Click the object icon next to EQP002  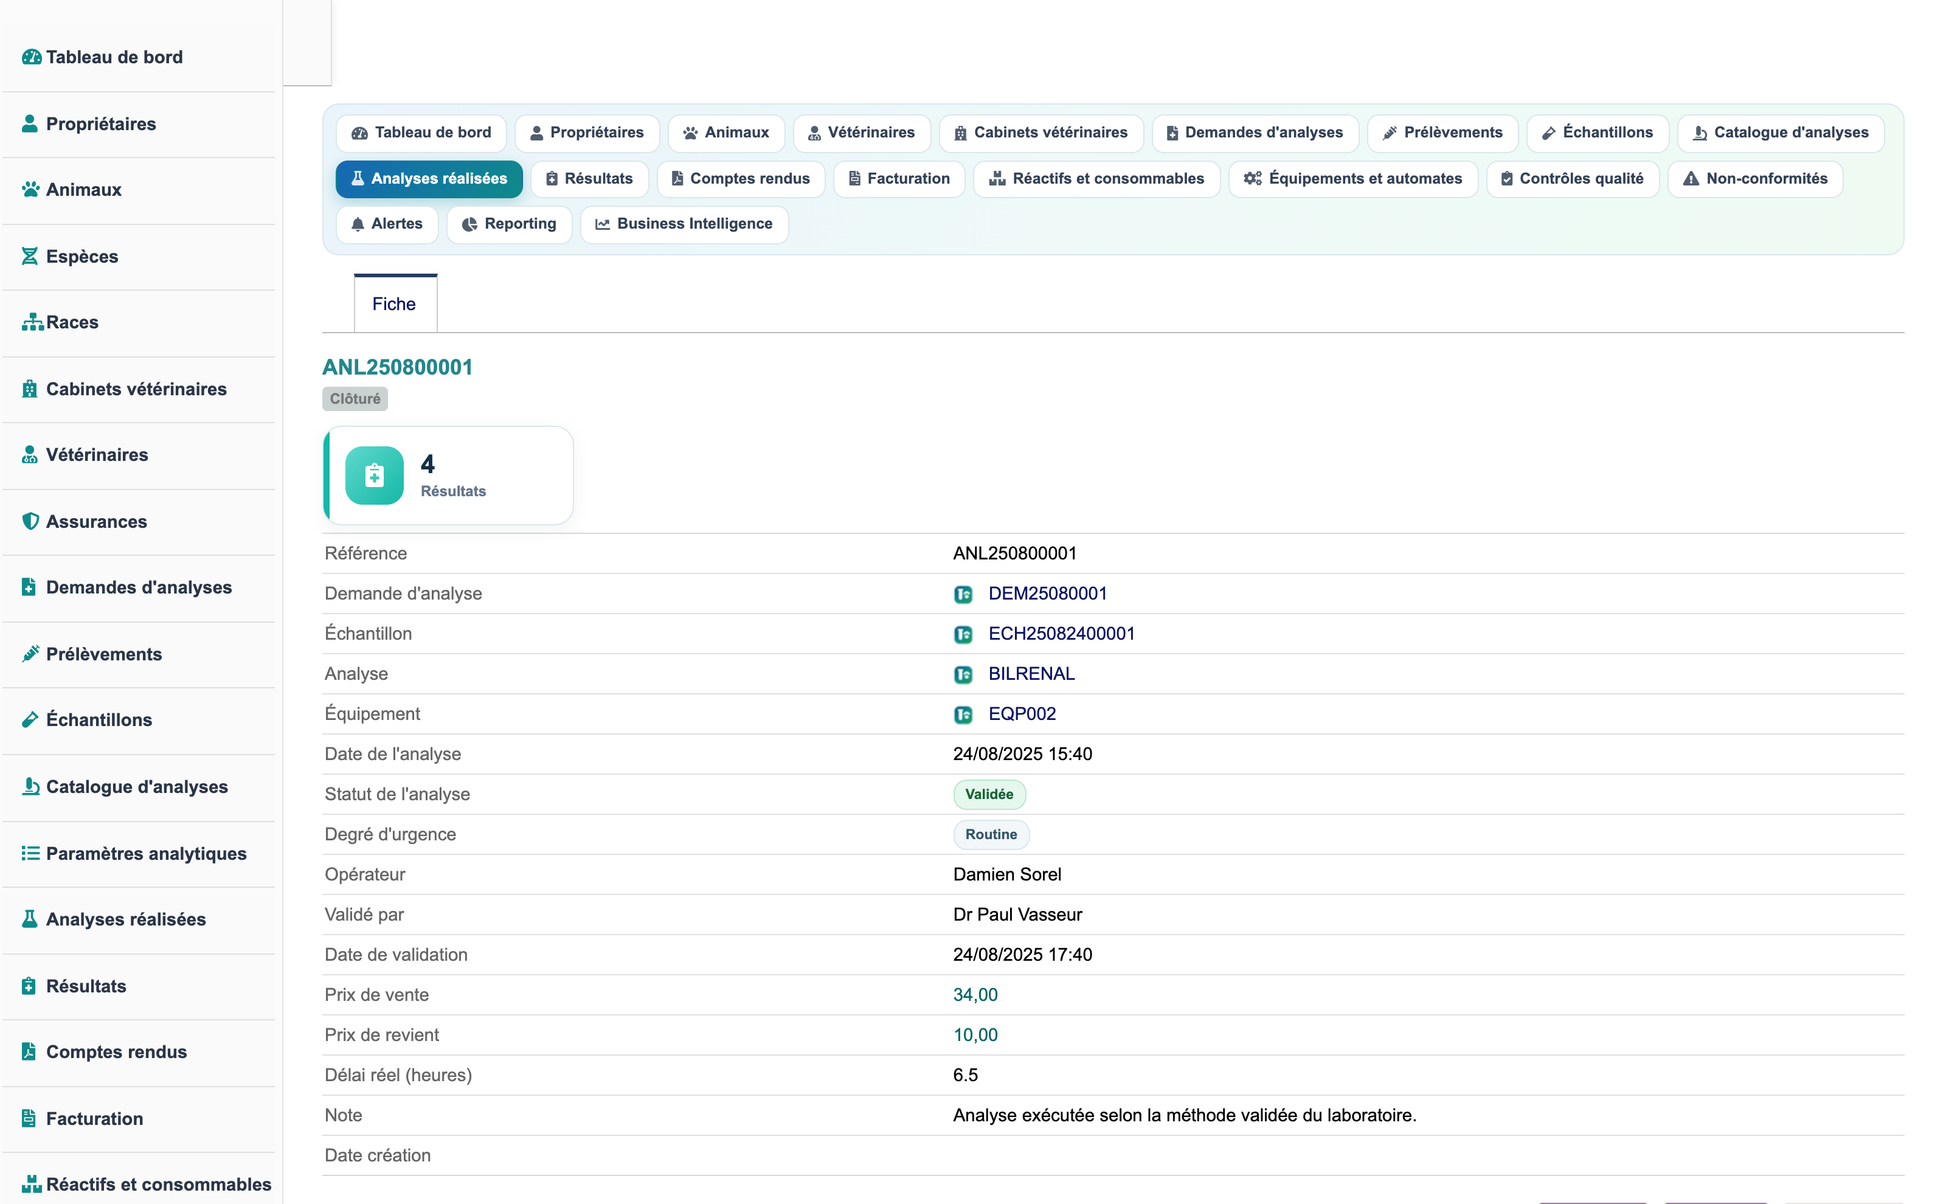[963, 714]
